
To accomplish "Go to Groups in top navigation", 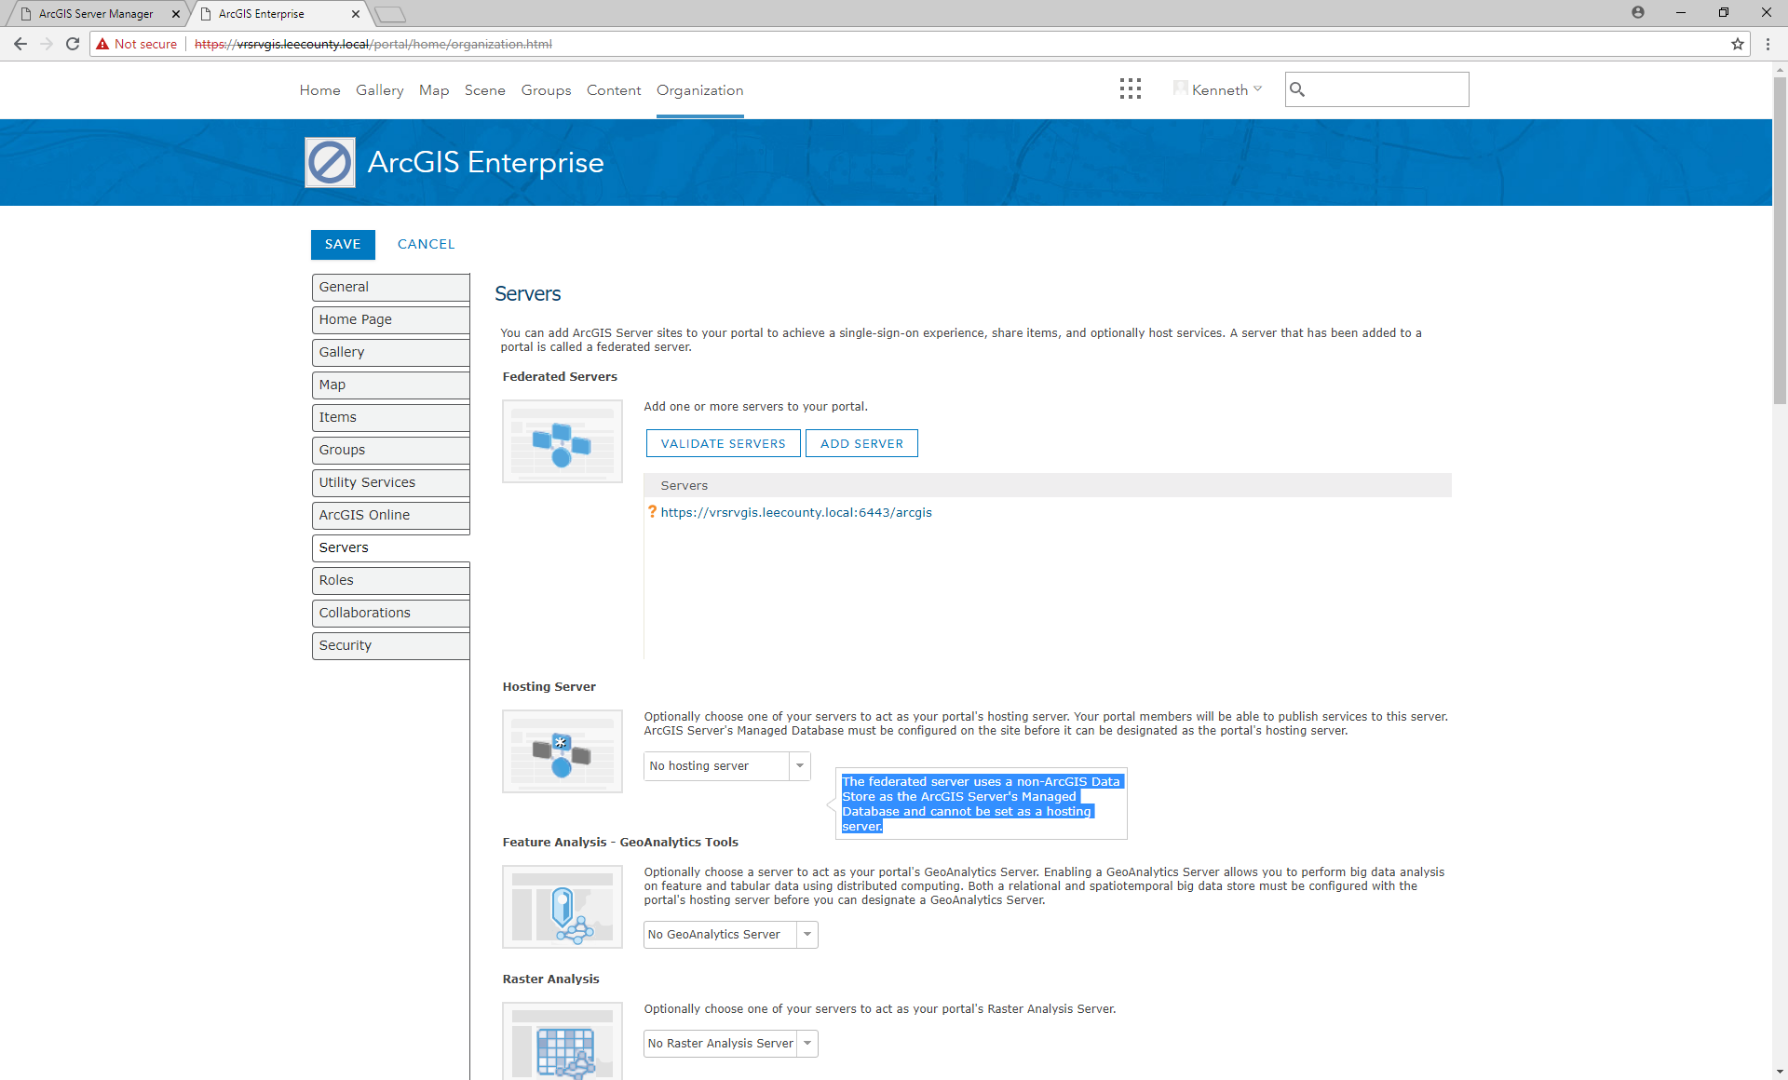I will (546, 90).
